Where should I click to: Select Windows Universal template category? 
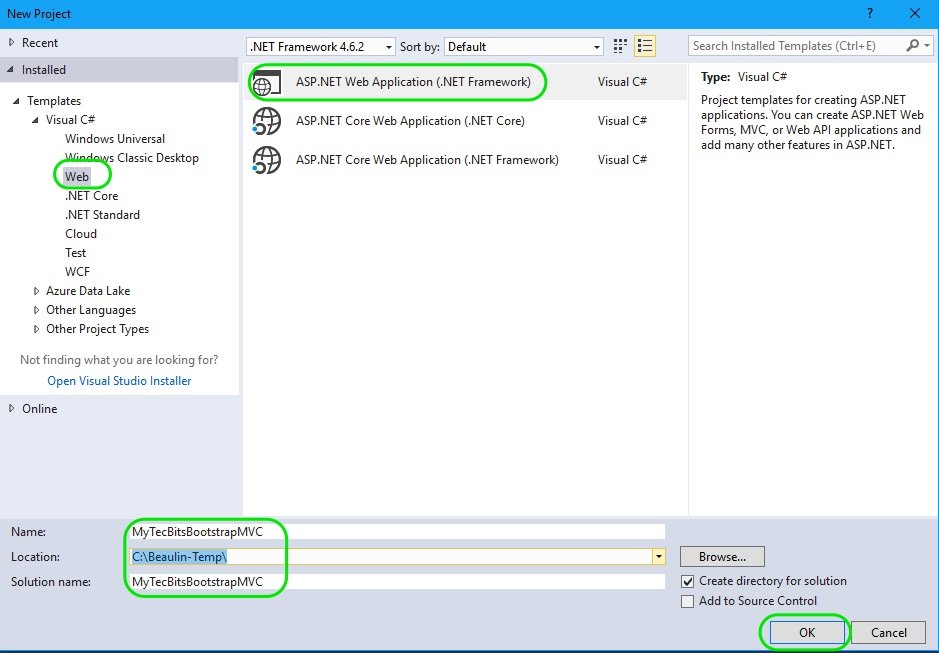point(115,139)
